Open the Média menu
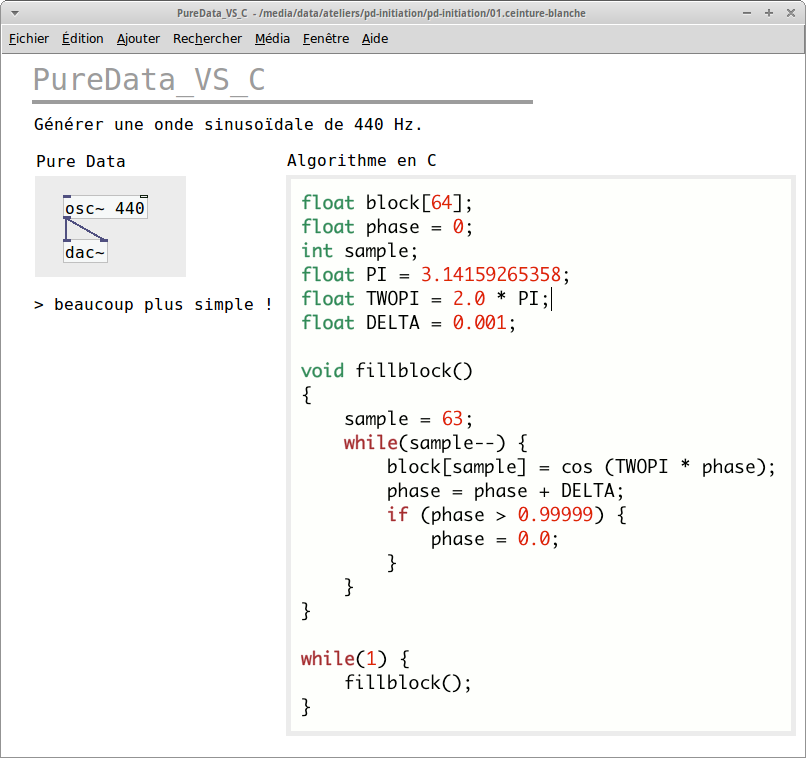Image resolution: width=806 pixels, height=758 pixels. click(272, 39)
